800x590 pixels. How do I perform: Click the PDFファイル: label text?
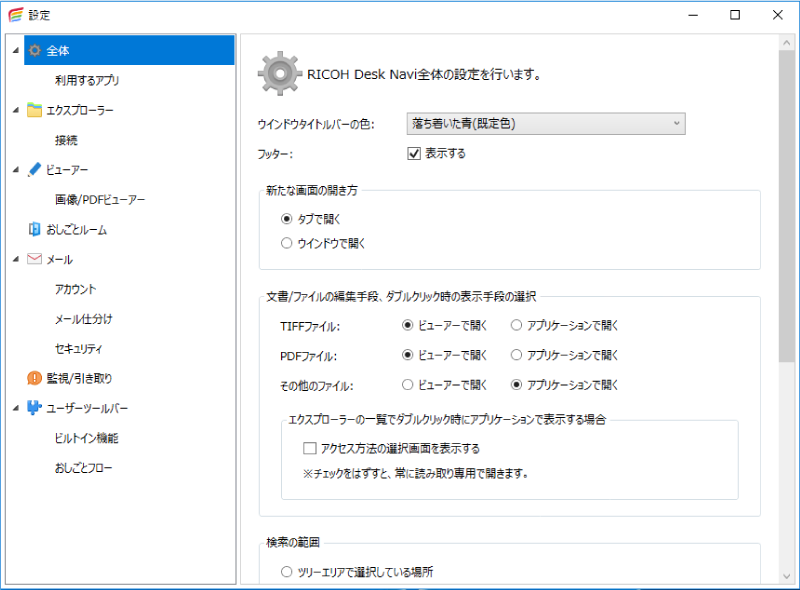[308, 356]
